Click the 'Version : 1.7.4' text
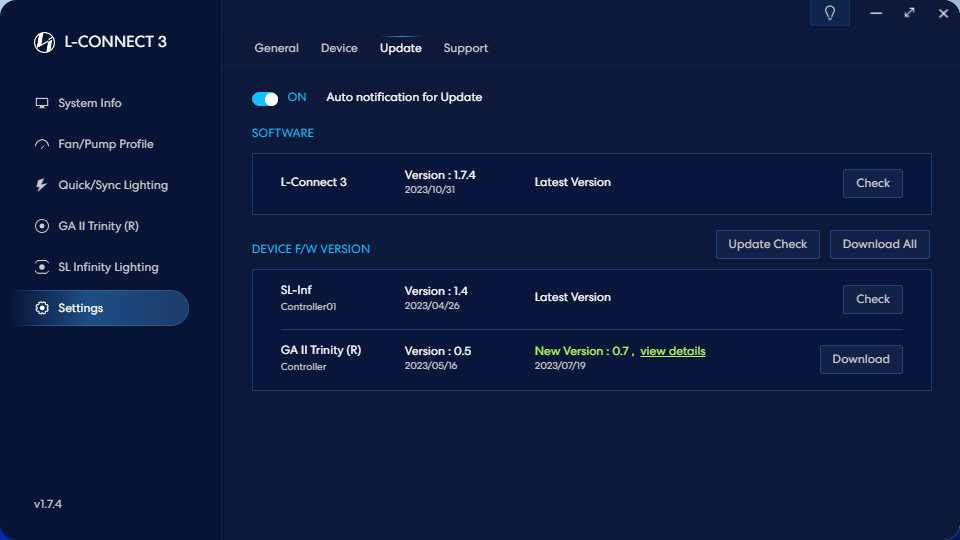The height and width of the screenshot is (540, 960). 440,175
